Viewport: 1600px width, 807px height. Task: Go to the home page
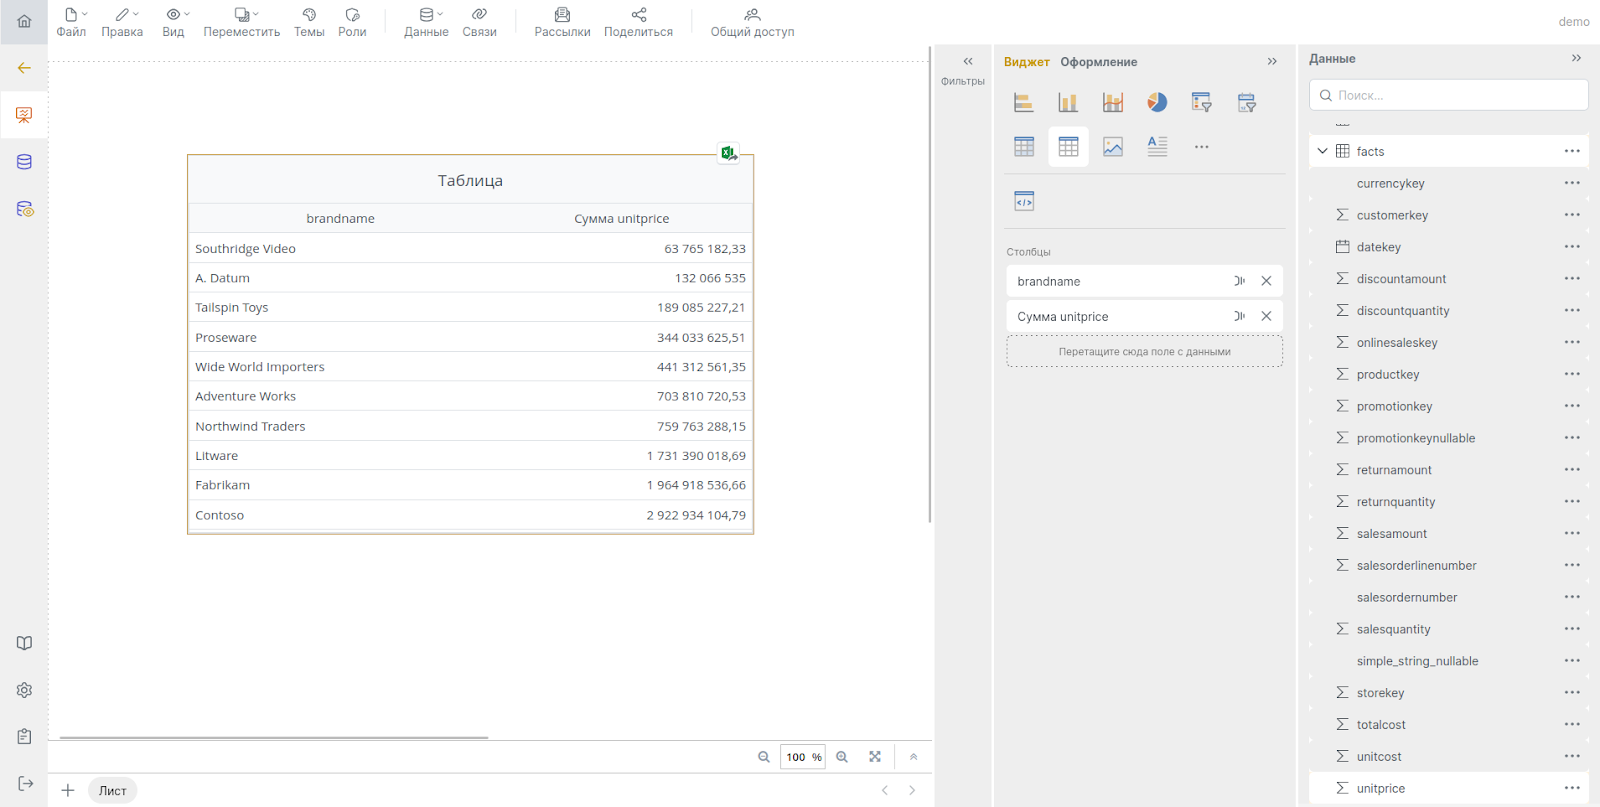(24, 21)
